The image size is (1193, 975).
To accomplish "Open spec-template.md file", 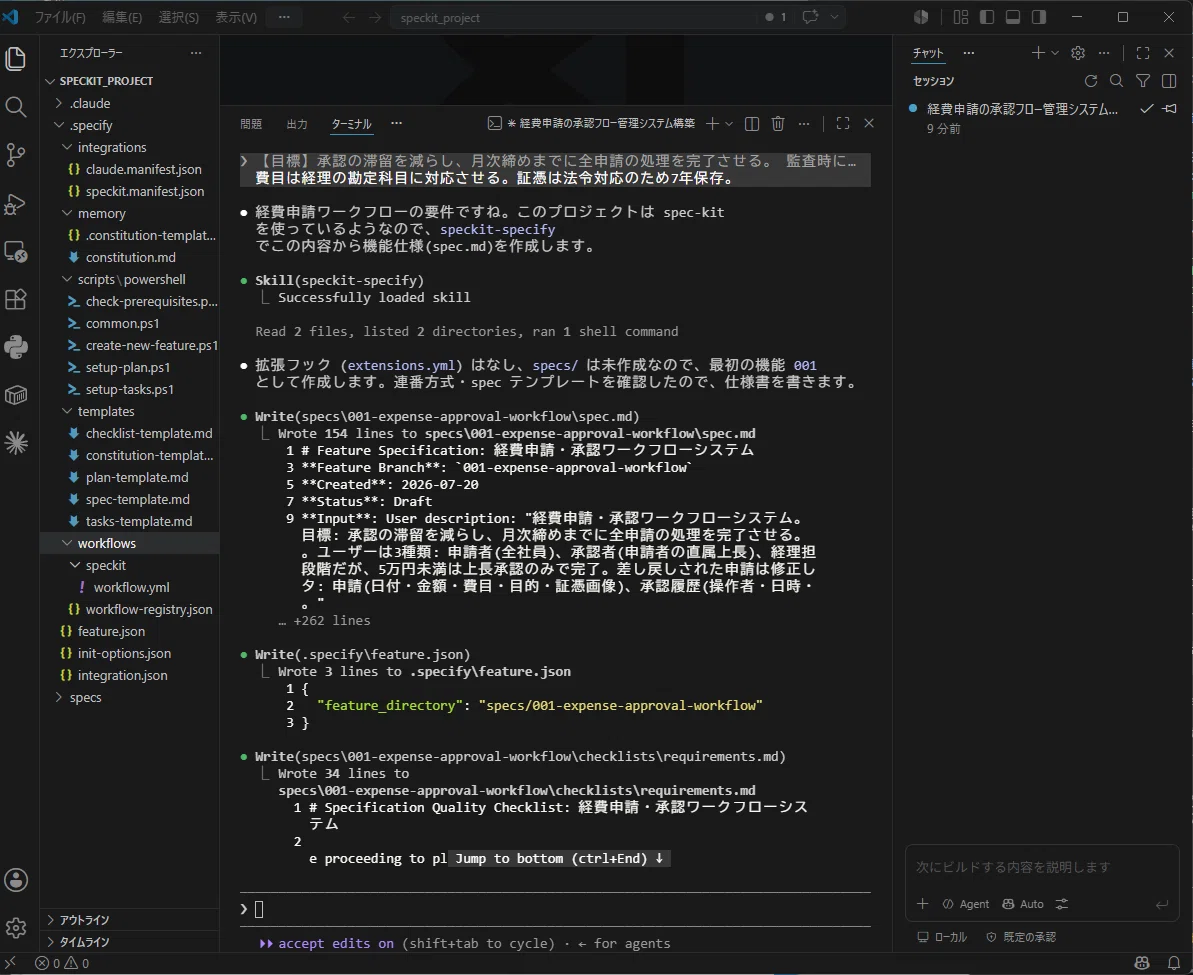I will coord(137,499).
